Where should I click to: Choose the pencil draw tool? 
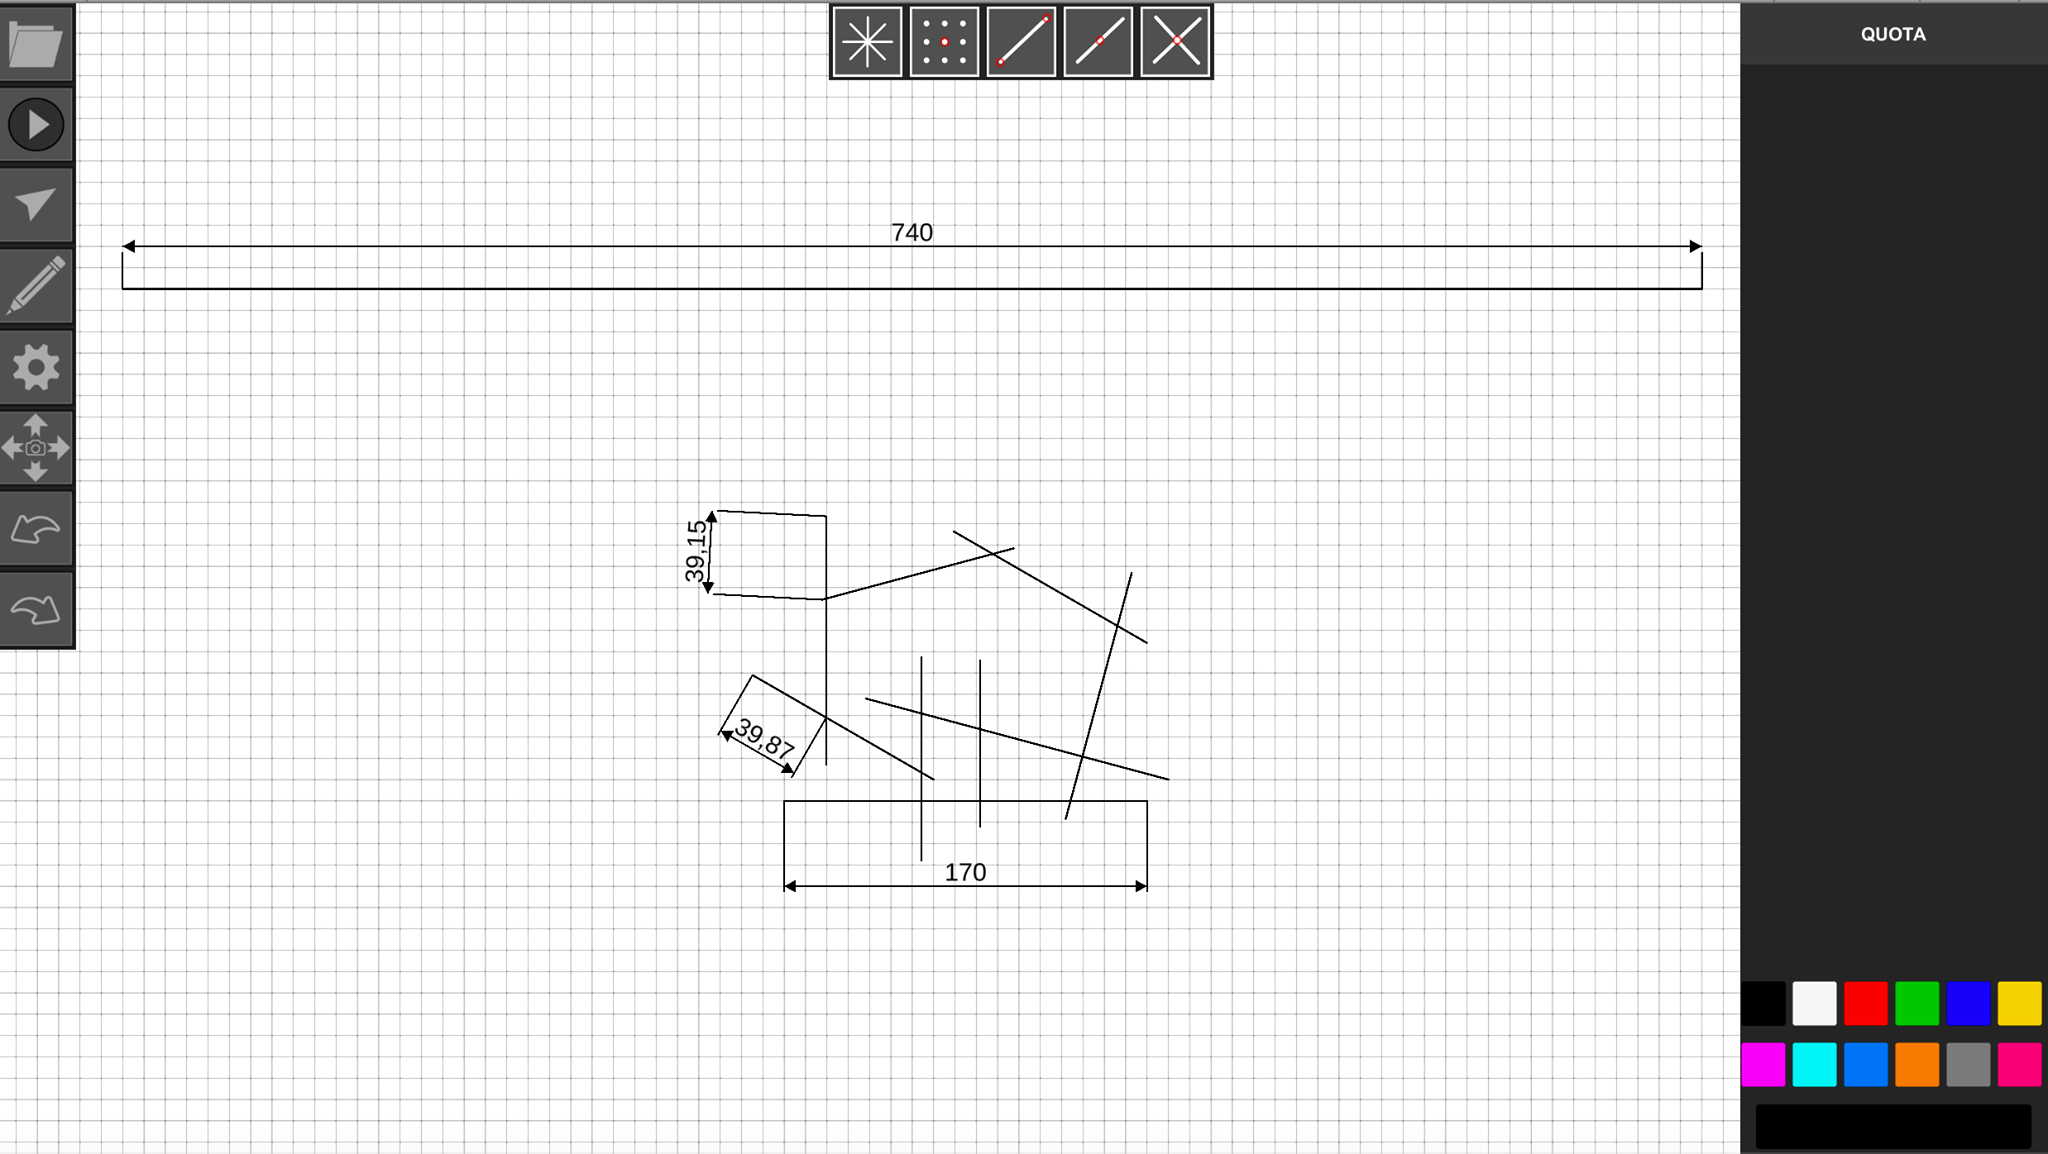[36, 286]
